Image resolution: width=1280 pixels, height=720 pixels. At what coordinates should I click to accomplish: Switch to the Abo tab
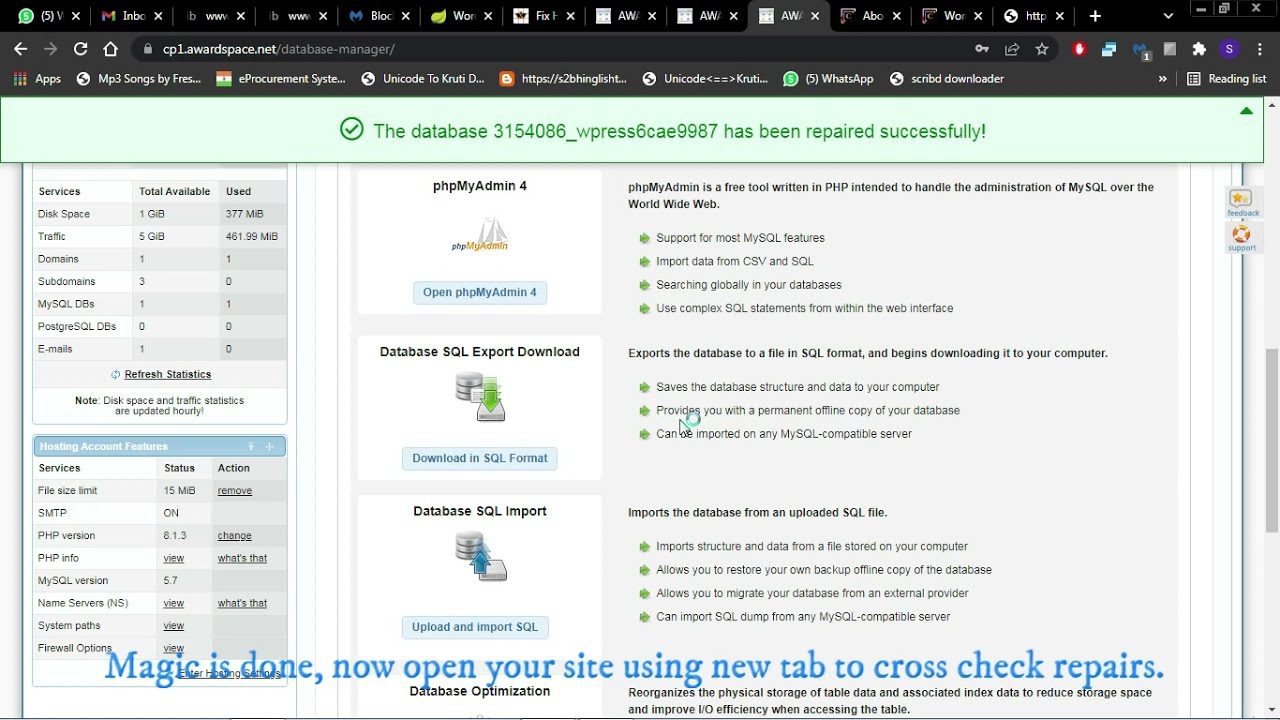point(871,16)
